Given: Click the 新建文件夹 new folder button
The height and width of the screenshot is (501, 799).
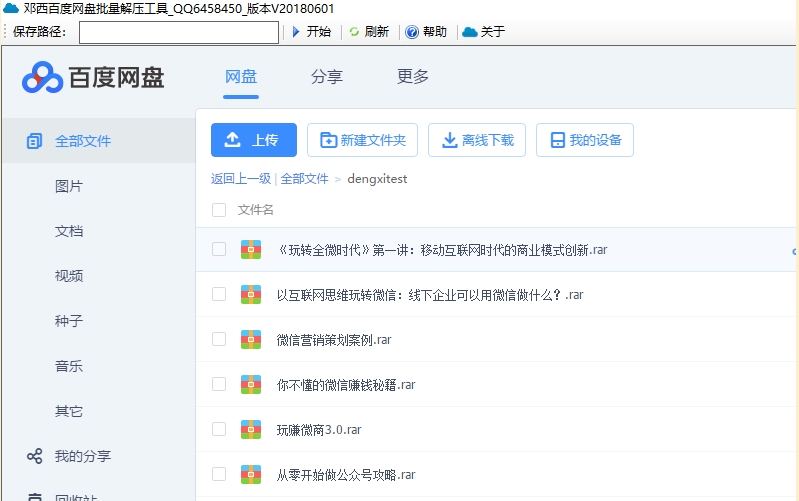Looking at the screenshot, I should click(x=362, y=140).
